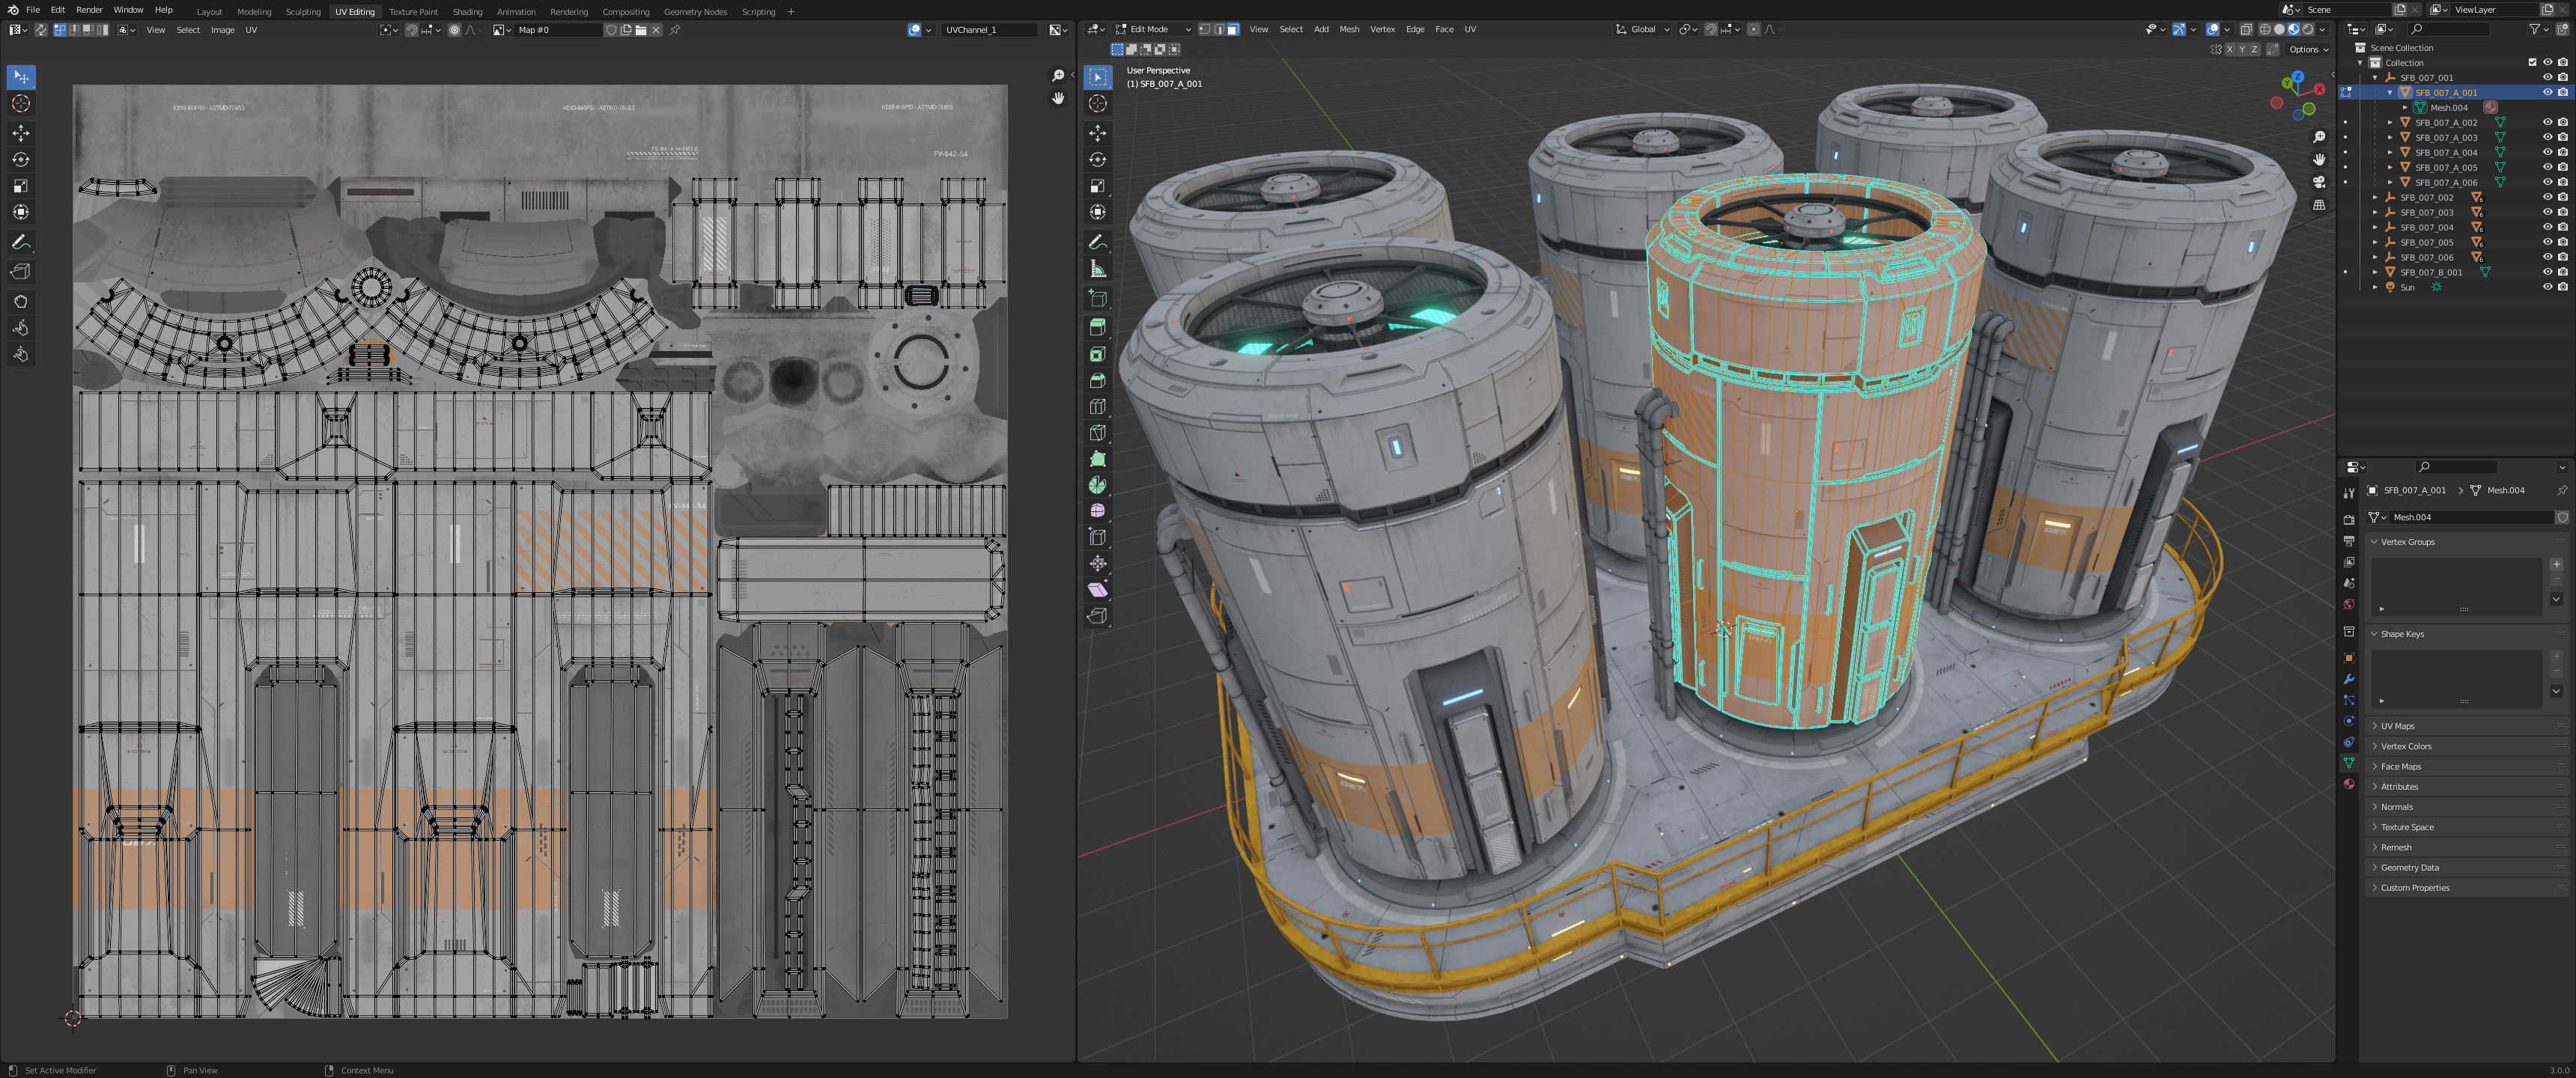Select the Rotate tool in 3D viewport
This screenshot has width=2576, height=1078.
(1098, 159)
